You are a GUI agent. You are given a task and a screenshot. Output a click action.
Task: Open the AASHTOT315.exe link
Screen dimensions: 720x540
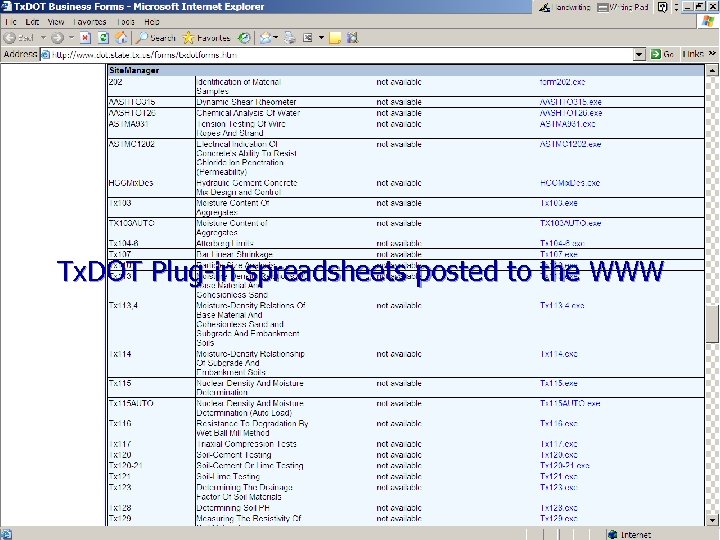[x=570, y=102]
